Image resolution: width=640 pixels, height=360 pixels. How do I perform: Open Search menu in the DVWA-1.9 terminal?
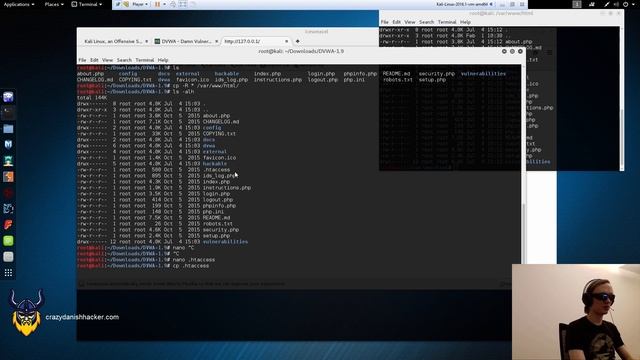[x=124, y=60]
